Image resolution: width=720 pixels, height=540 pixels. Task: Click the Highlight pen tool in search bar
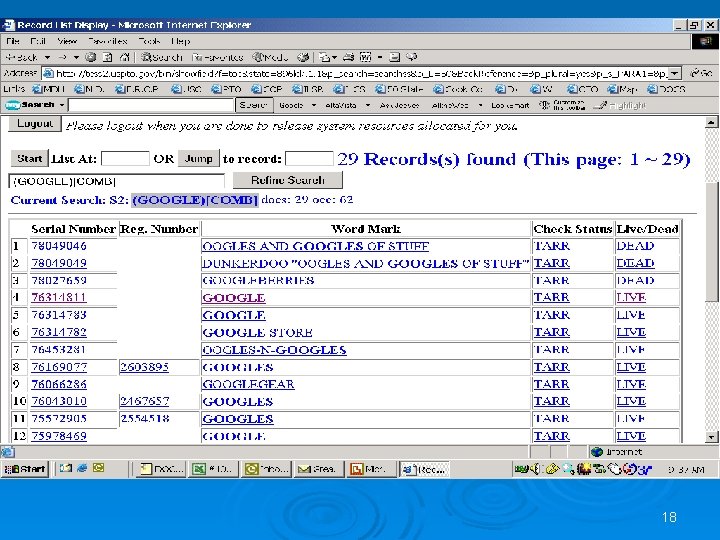click(x=620, y=106)
